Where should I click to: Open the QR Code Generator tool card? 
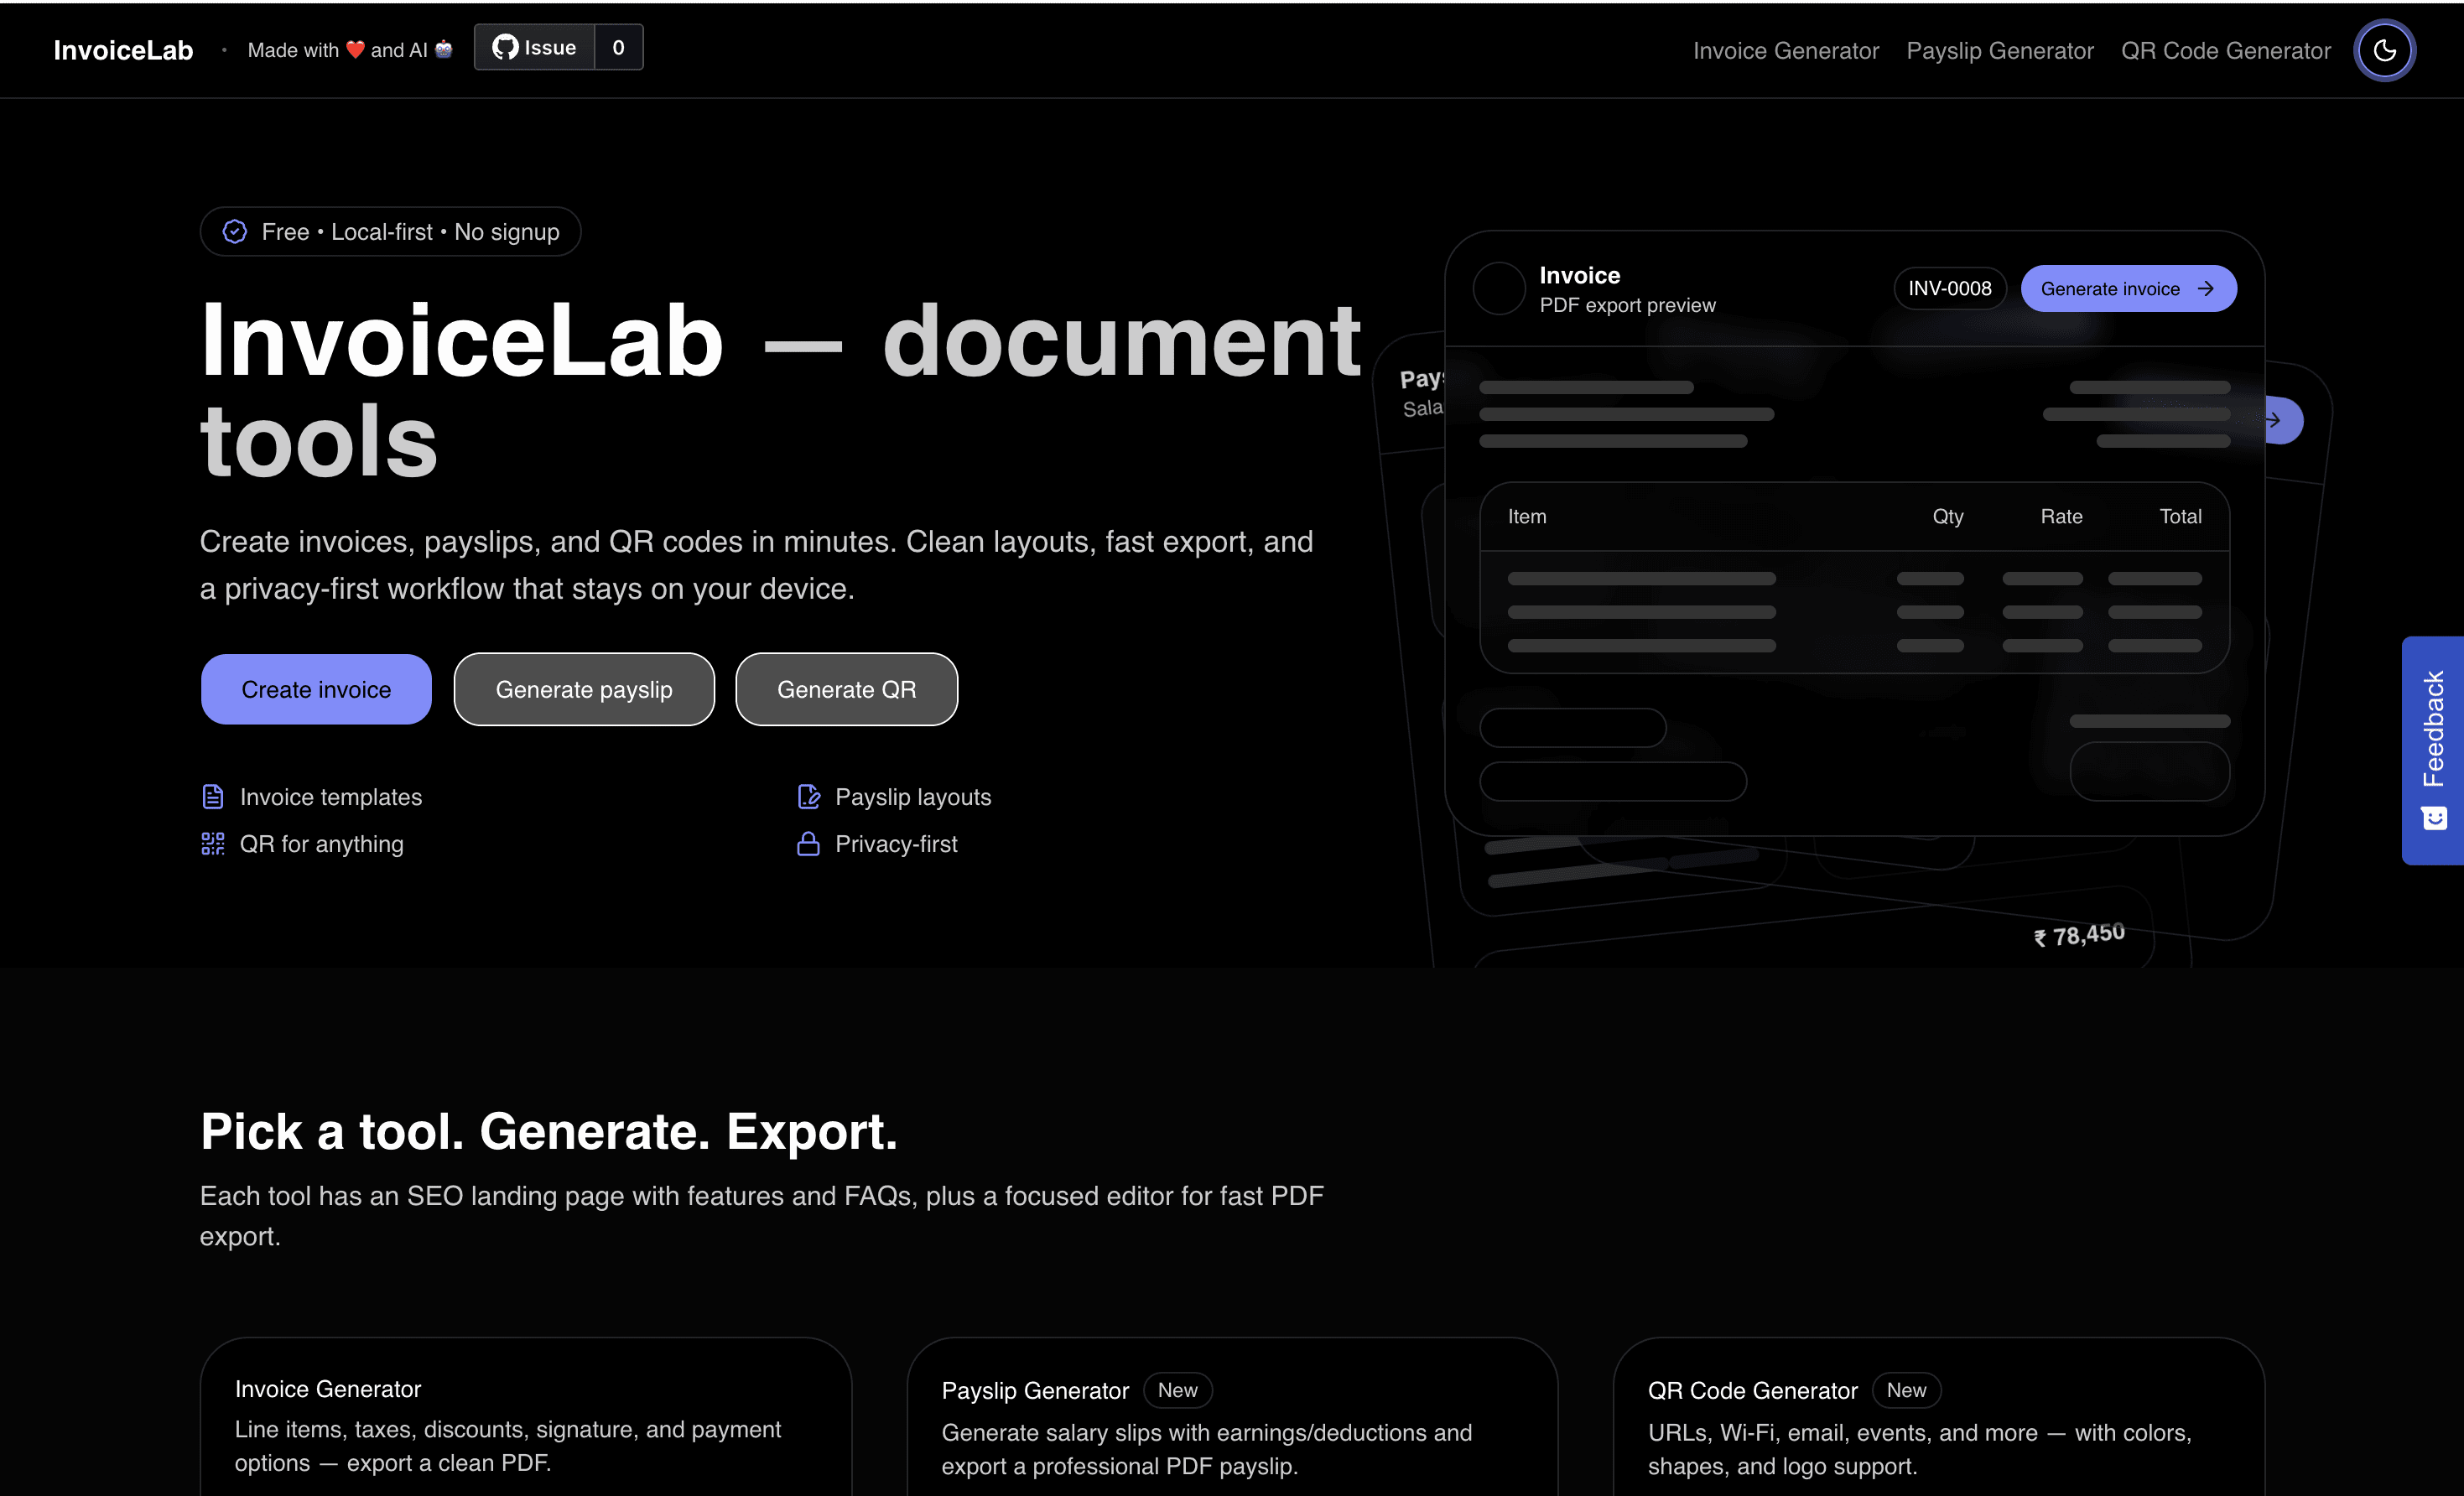tap(1938, 1417)
